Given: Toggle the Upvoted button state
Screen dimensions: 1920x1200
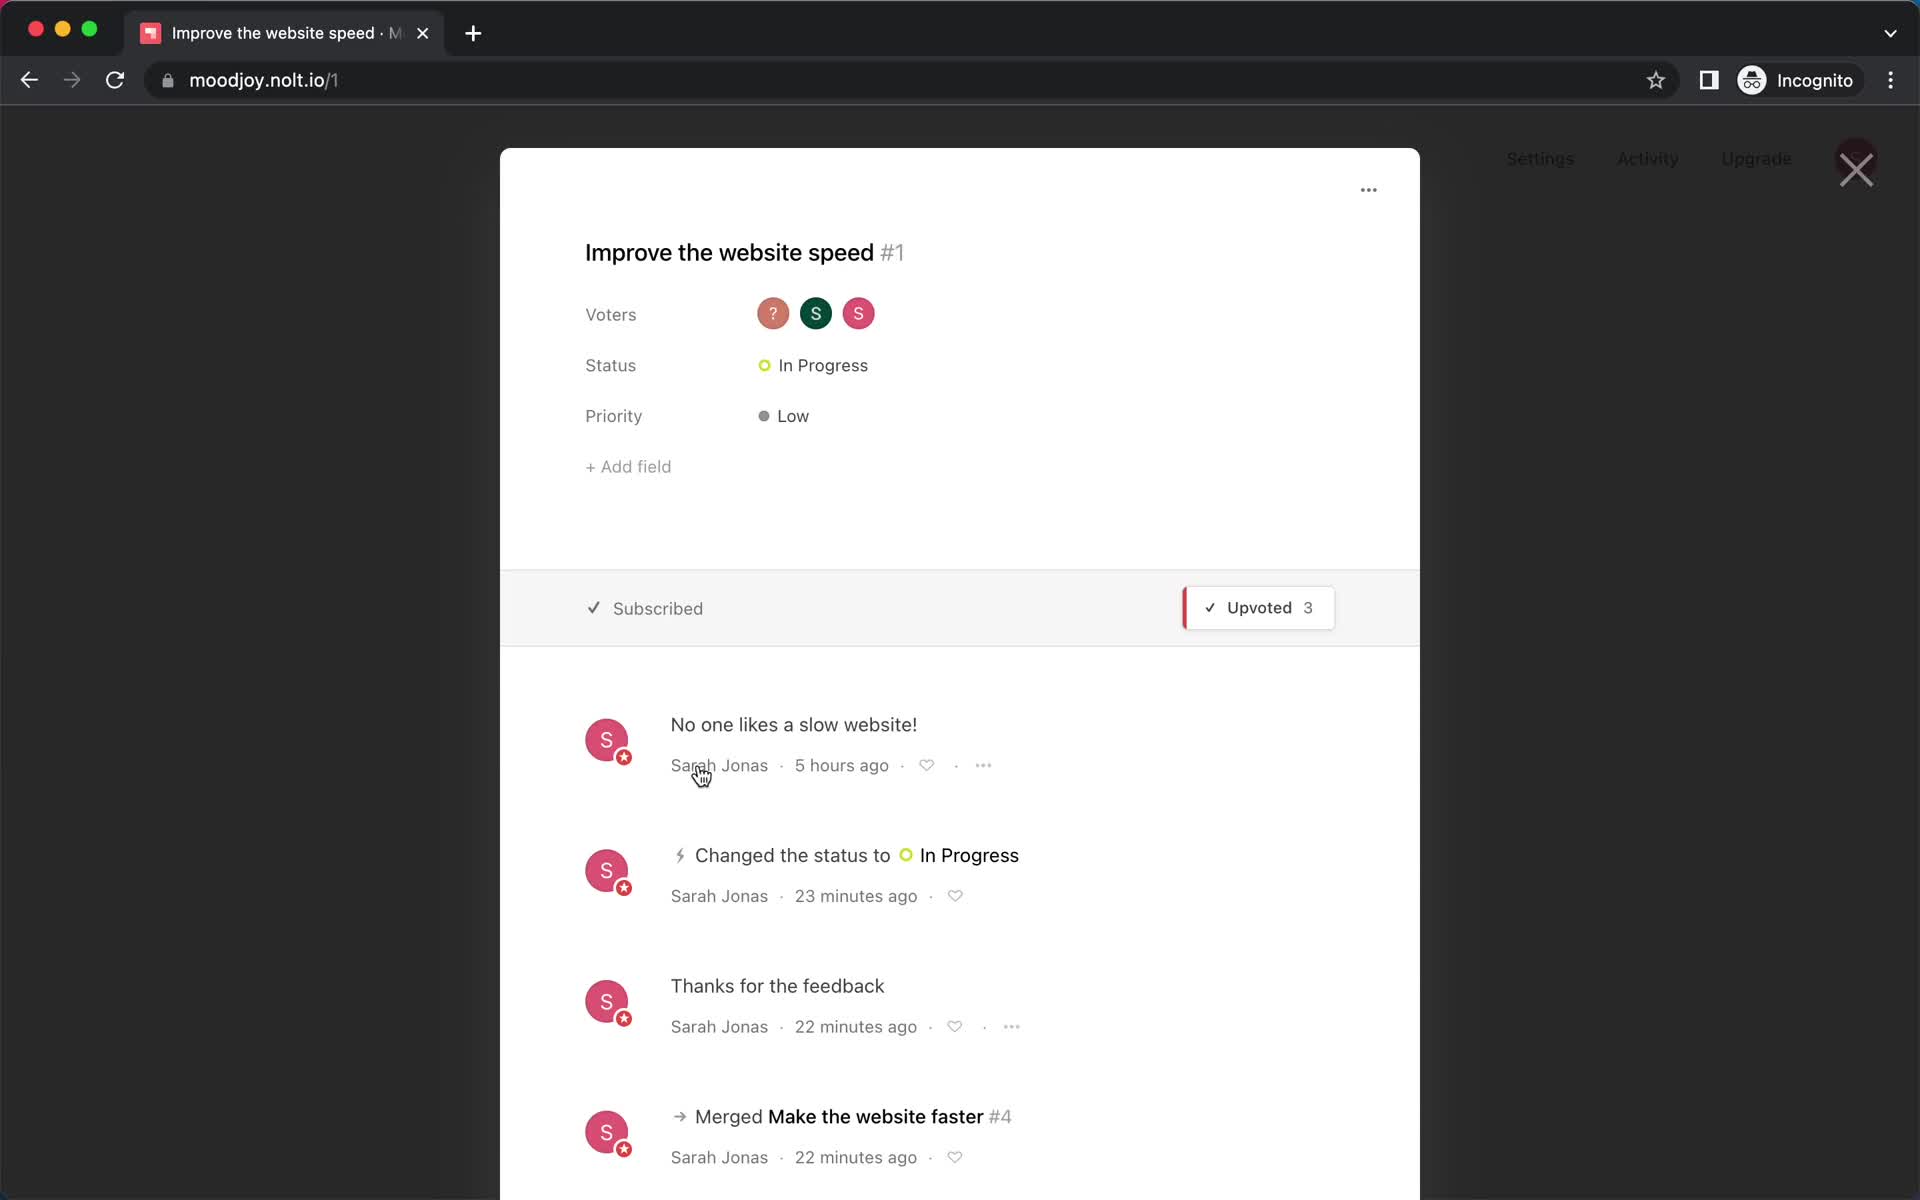Looking at the screenshot, I should click(x=1257, y=607).
